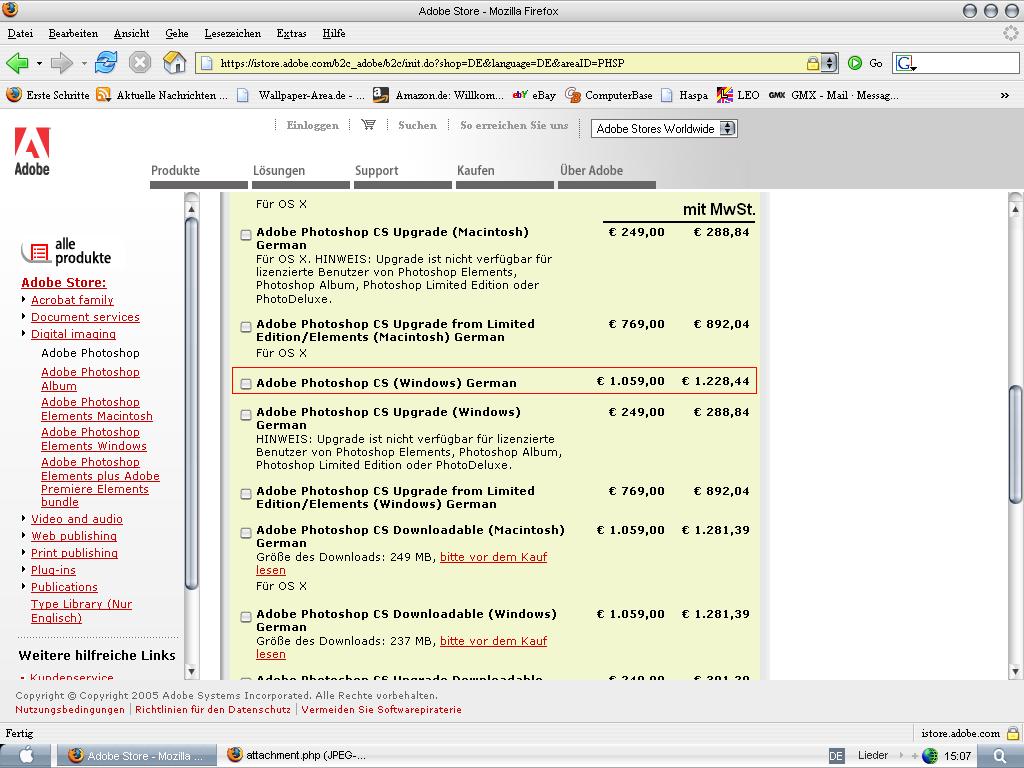Open the eBay bookmark
1024x768 pixels.
pyautogui.click(x=534, y=95)
